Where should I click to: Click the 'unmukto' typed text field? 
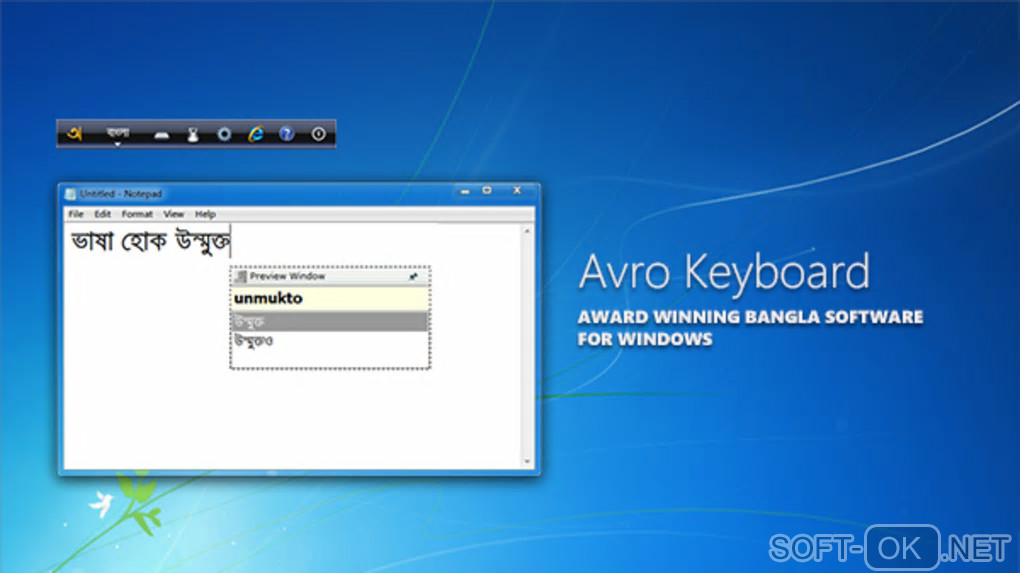[330, 299]
